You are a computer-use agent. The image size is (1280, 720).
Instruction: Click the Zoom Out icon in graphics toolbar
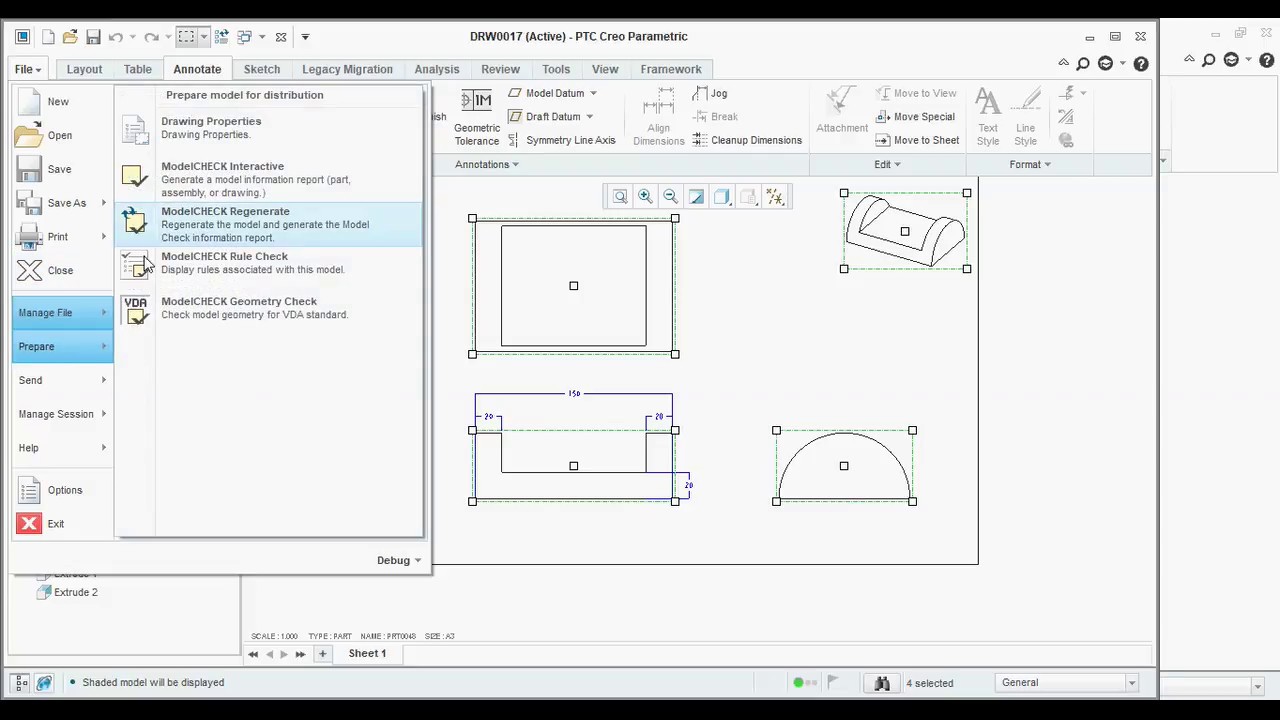(670, 197)
